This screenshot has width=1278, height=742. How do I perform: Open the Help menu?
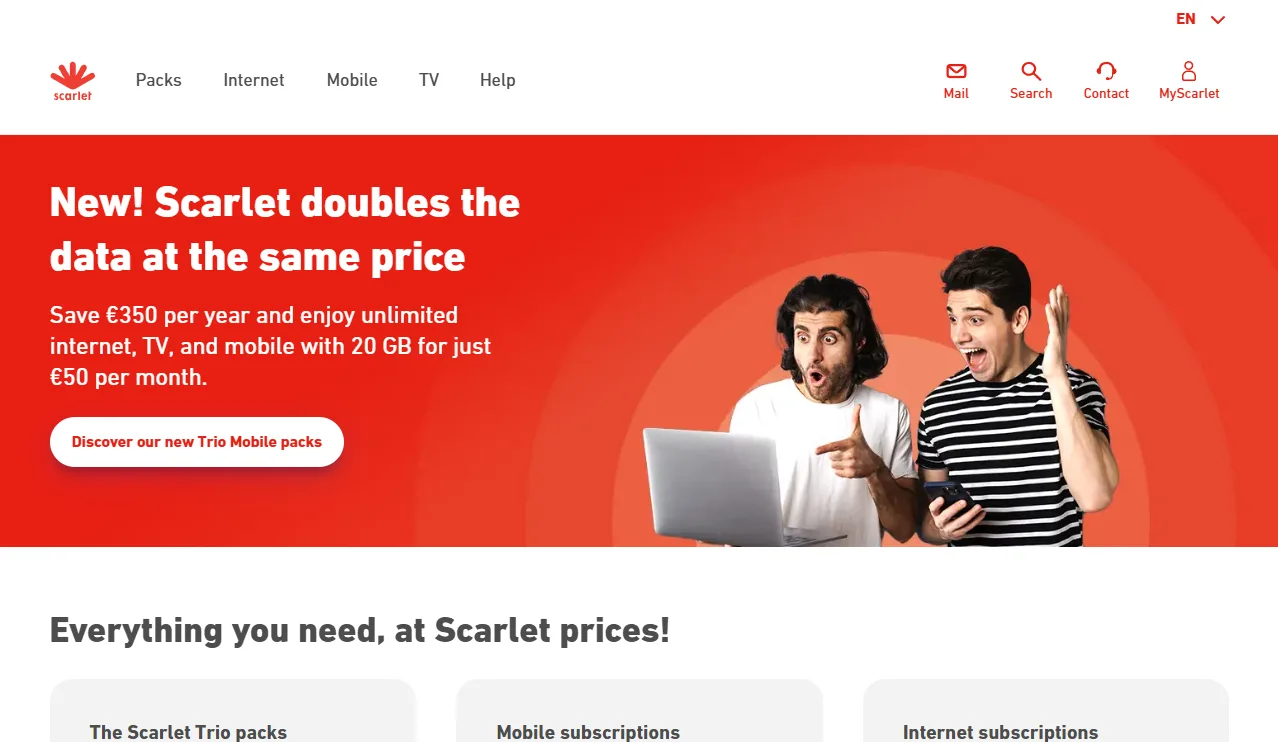pos(497,80)
